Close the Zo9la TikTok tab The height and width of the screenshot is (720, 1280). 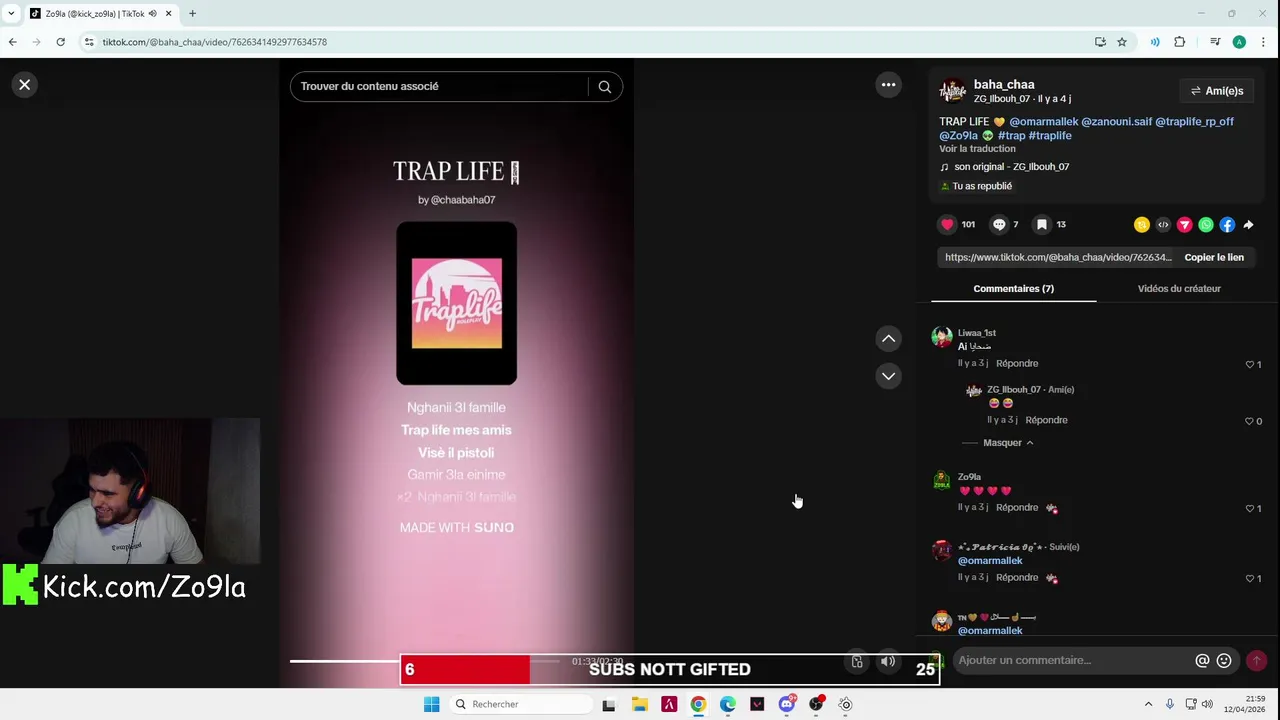tap(168, 14)
